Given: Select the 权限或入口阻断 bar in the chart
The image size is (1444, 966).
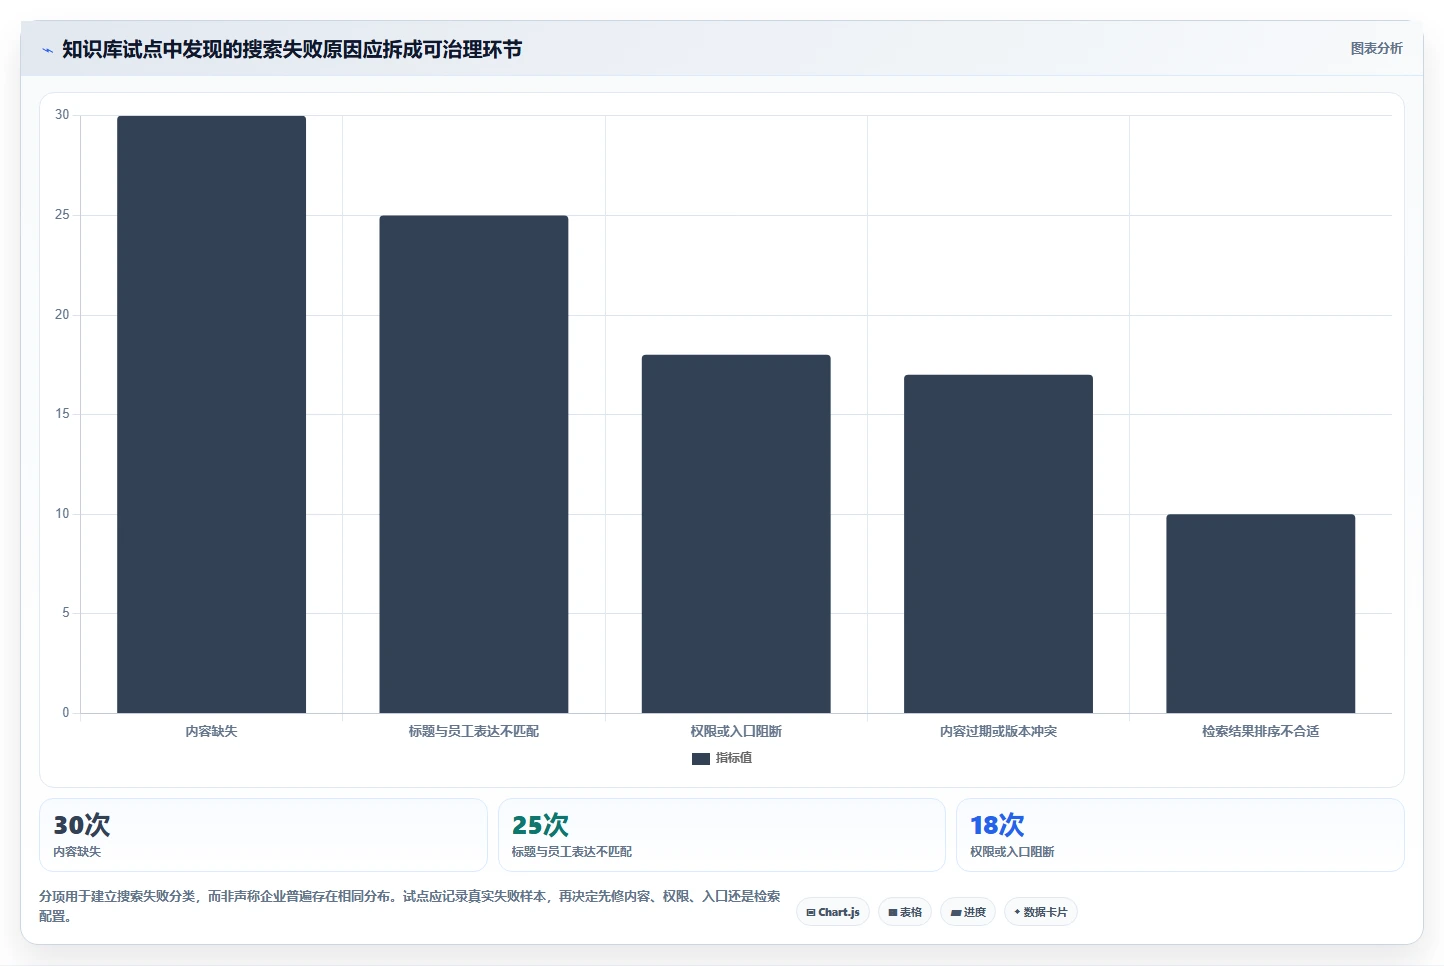Looking at the screenshot, I should [x=736, y=534].
